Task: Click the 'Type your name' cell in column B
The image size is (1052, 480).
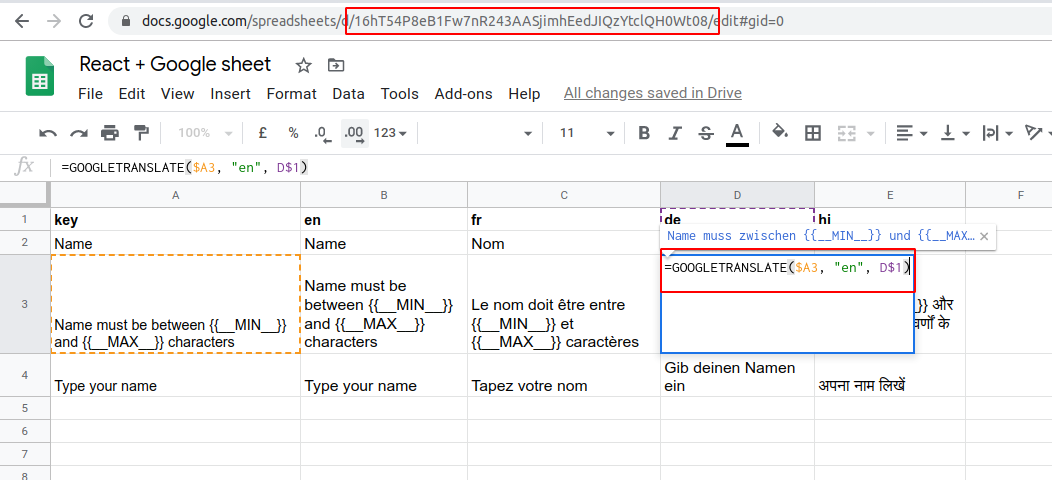Action: 384,375
